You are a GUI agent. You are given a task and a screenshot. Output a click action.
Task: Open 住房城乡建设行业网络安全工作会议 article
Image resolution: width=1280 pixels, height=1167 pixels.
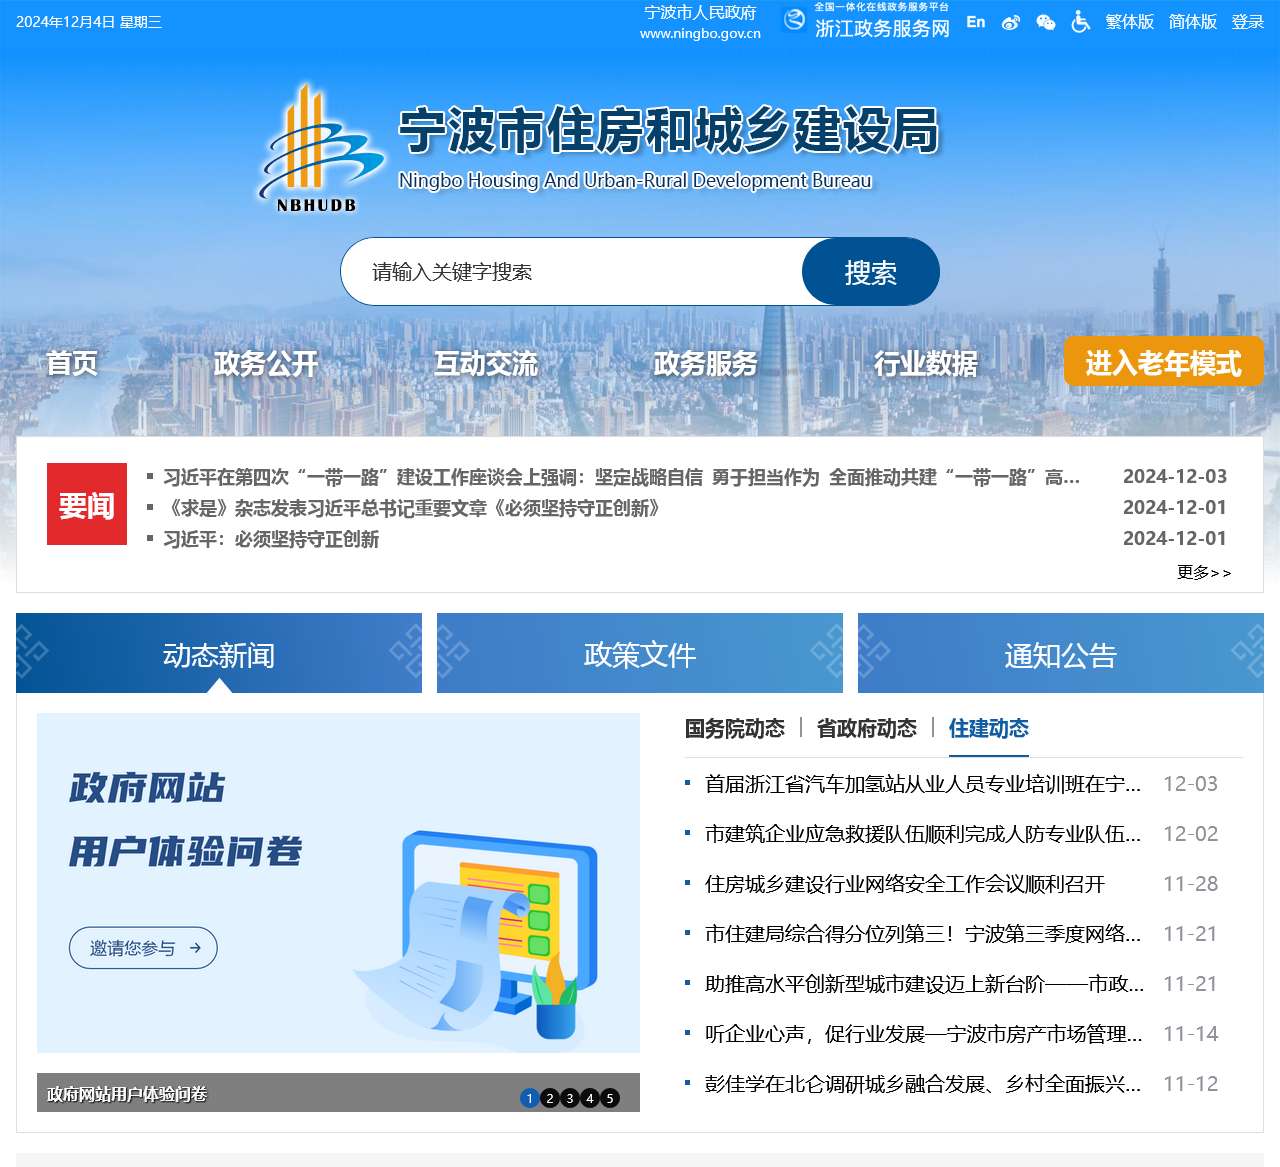[905, 884]
